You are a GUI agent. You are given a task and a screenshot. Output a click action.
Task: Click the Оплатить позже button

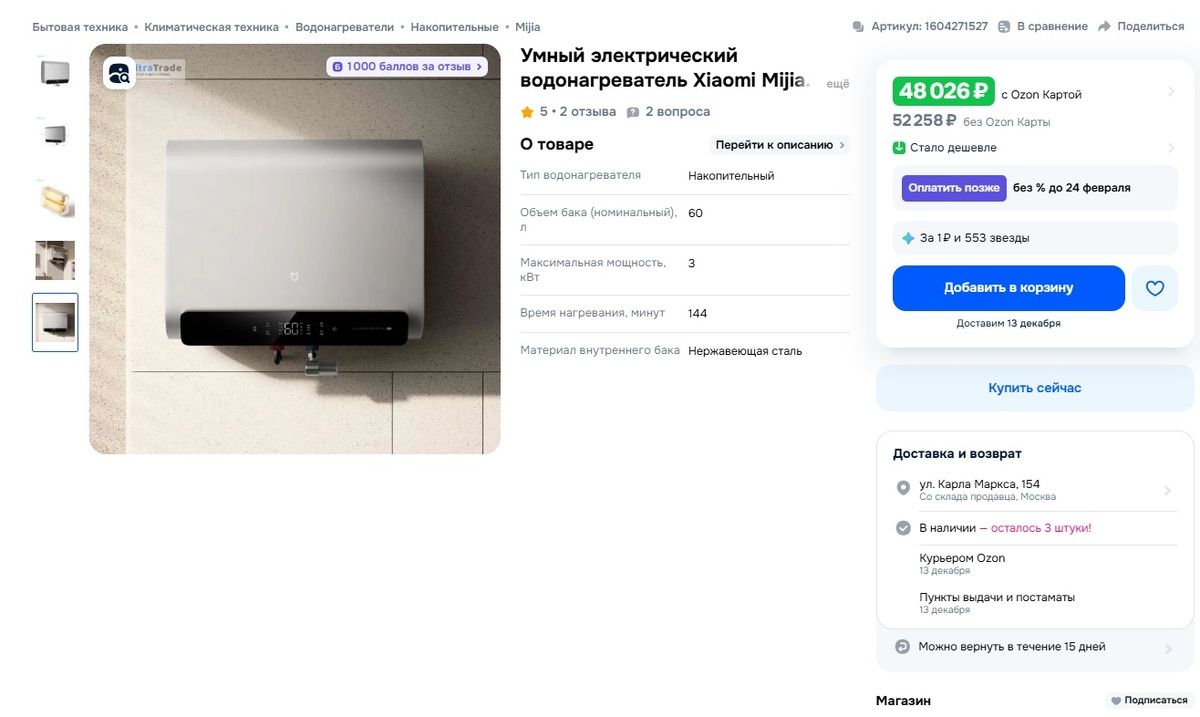[954, 188]
